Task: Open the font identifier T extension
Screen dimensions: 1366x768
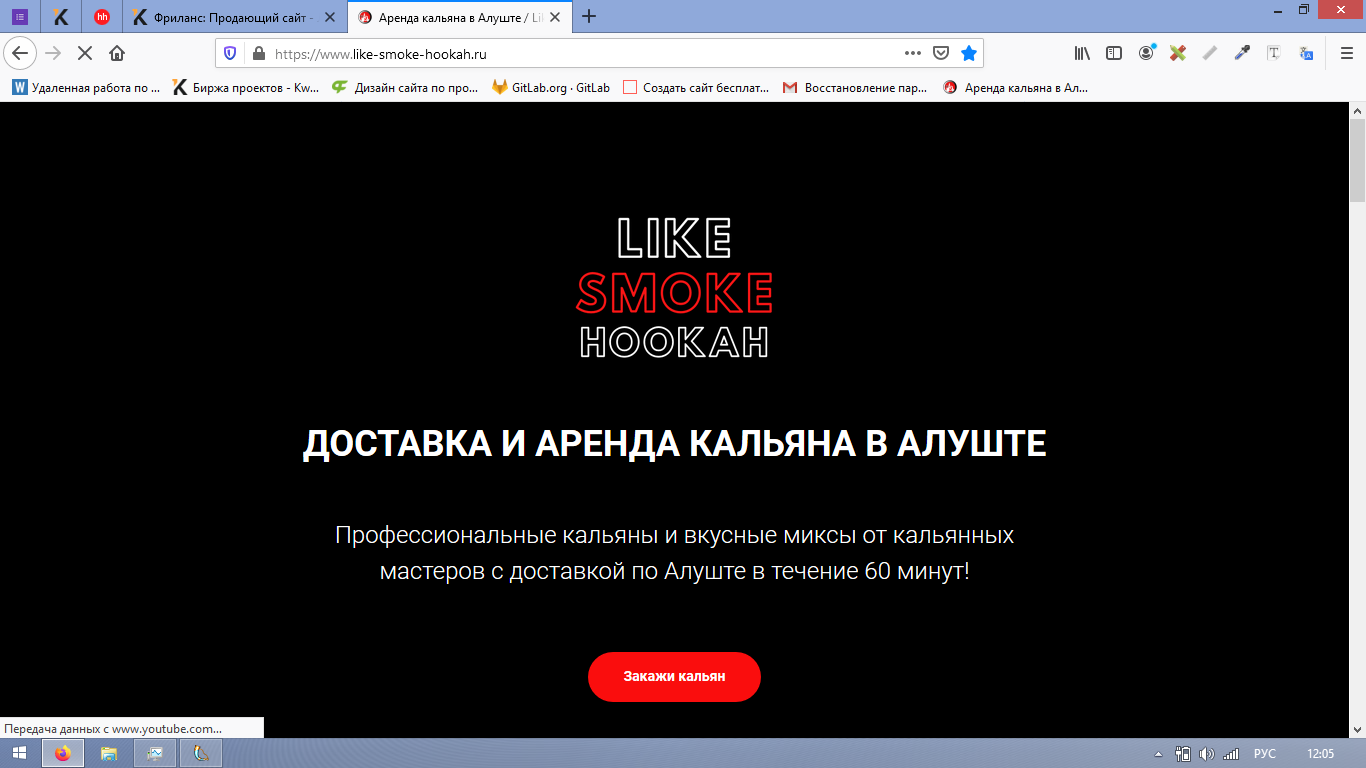Action: coord(1274,53)
